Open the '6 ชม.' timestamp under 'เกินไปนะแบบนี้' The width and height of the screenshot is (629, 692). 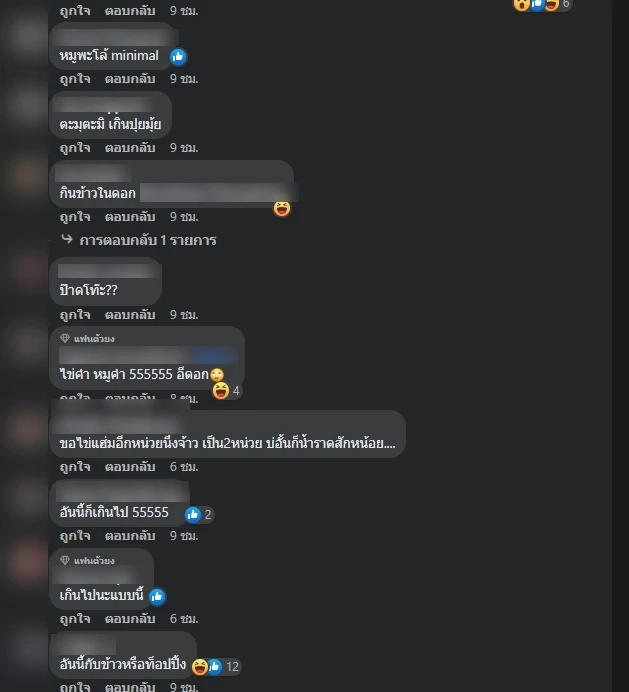coord(184,619)
